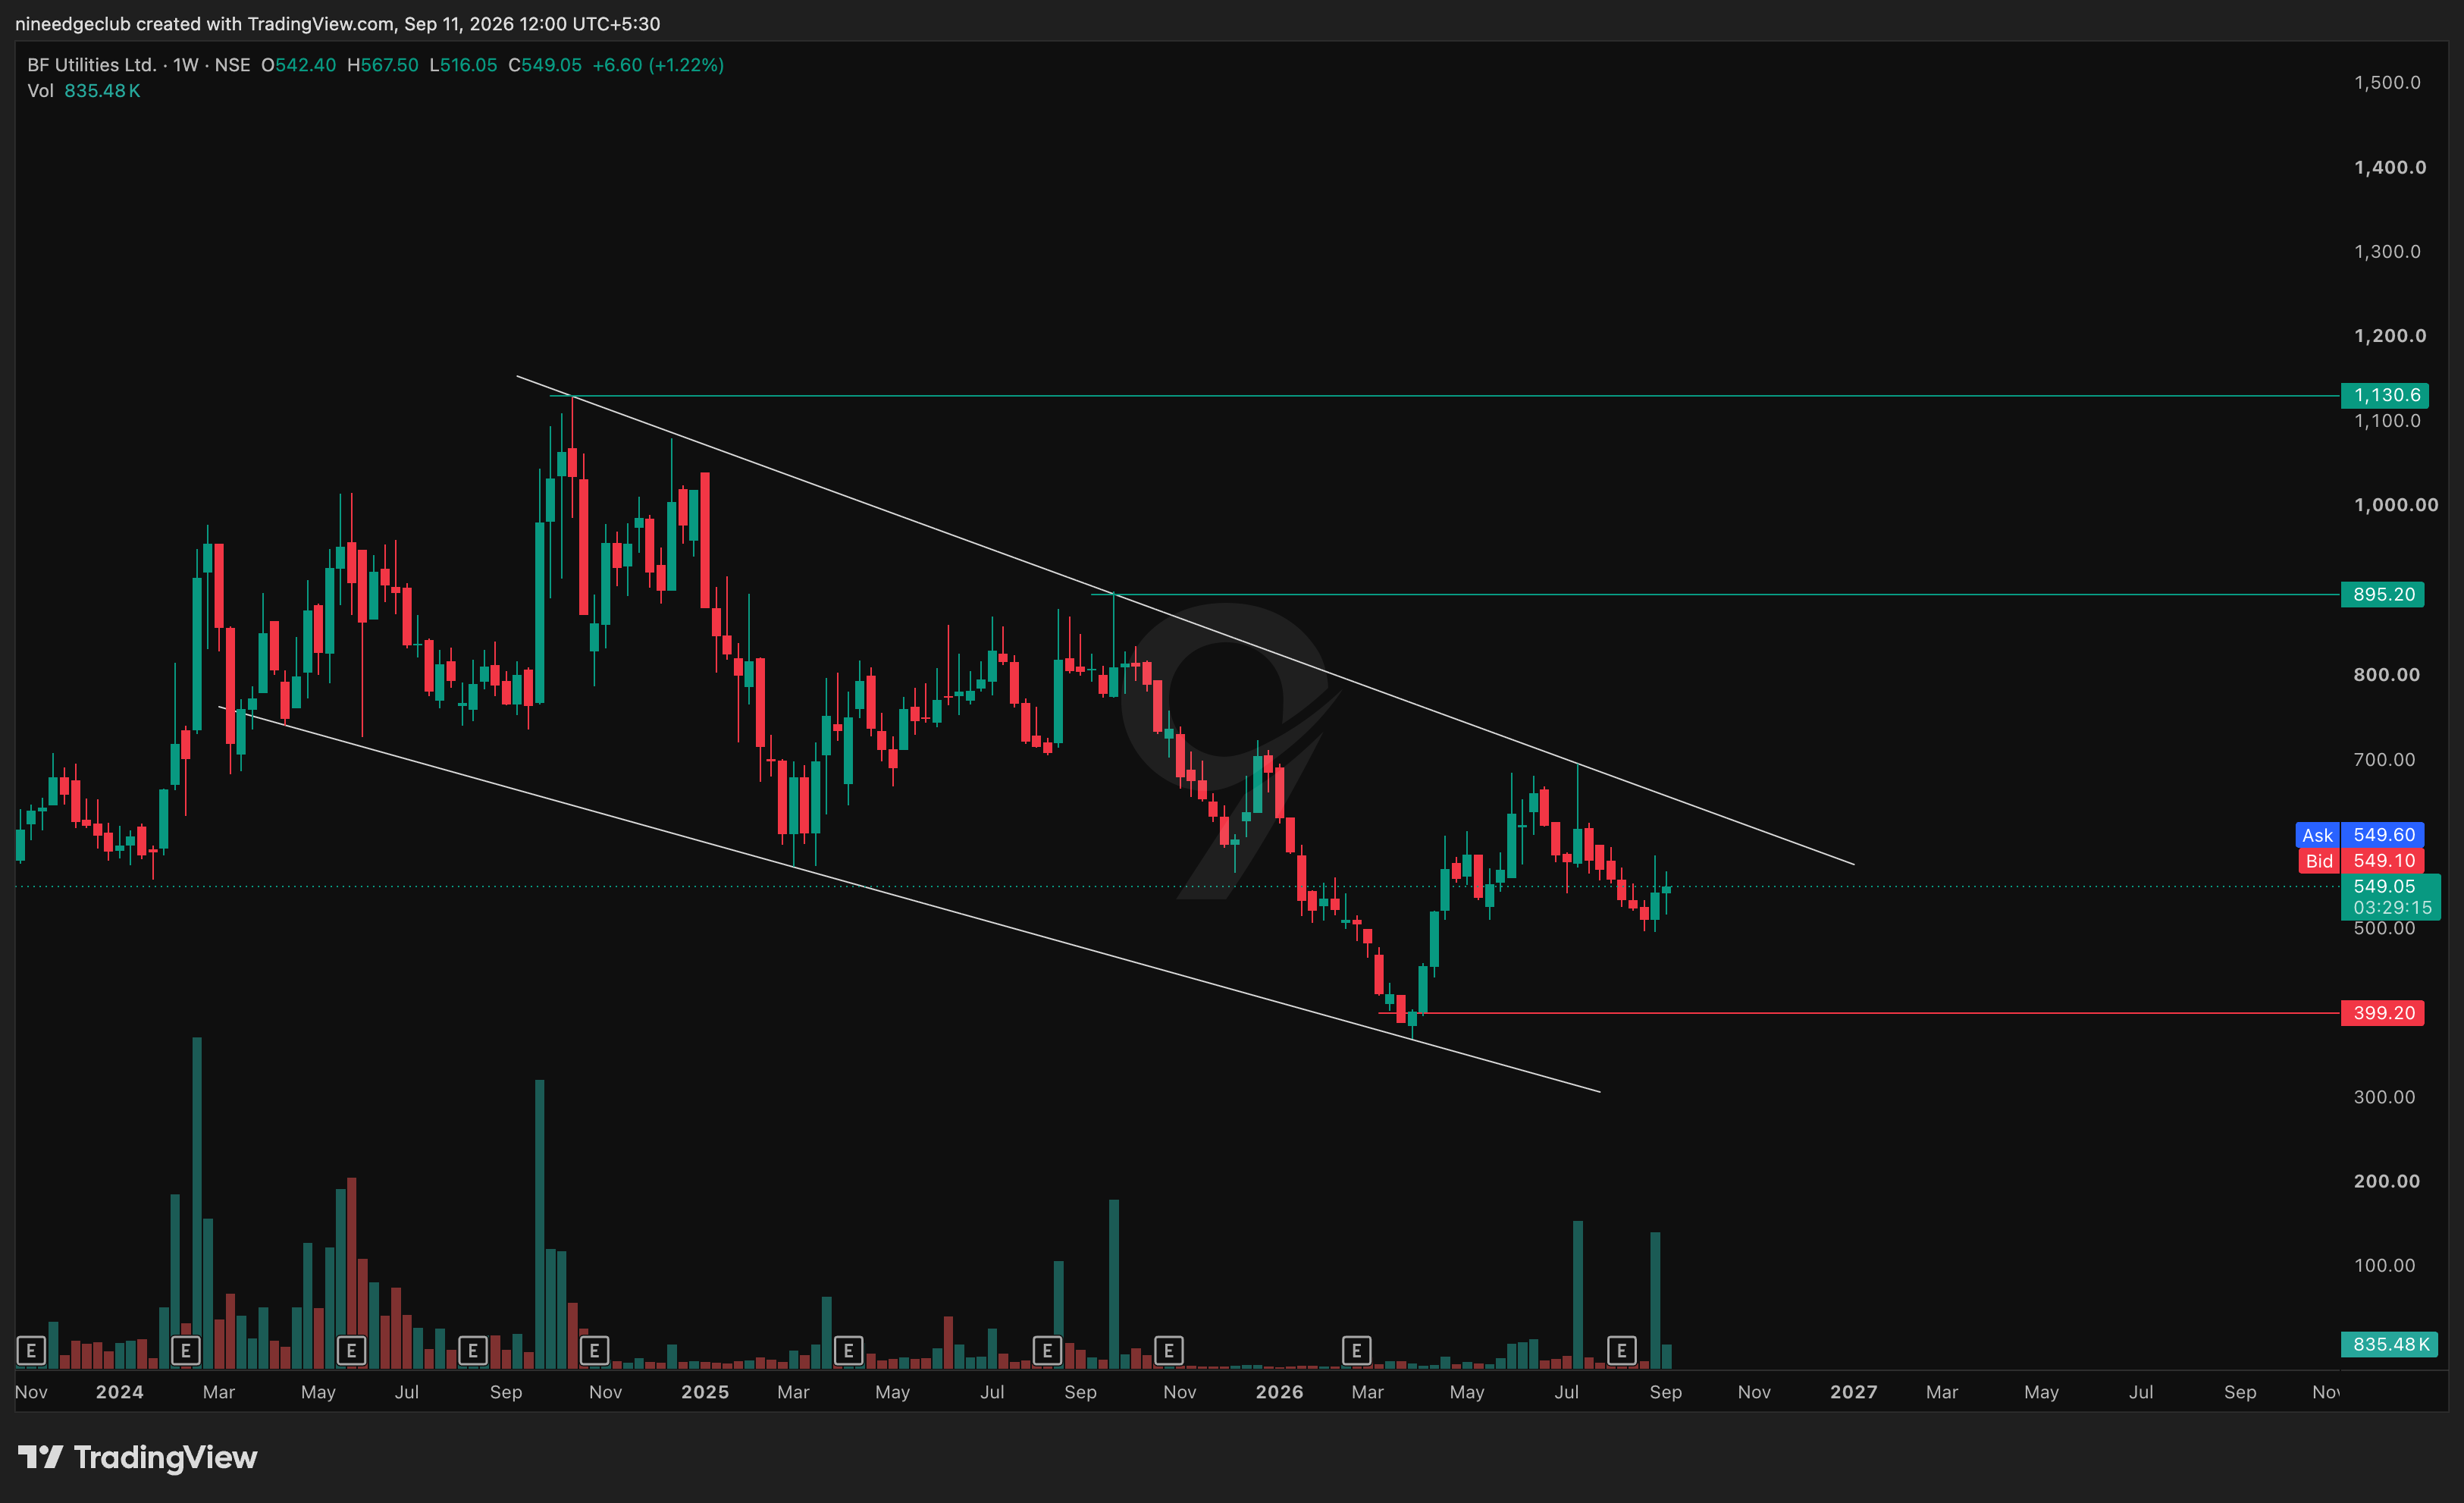The width and height of the screenshot is (2464, 1503).
Task: Click the earnings E marker at Nov 2023
Action: tap(31, 1351)
